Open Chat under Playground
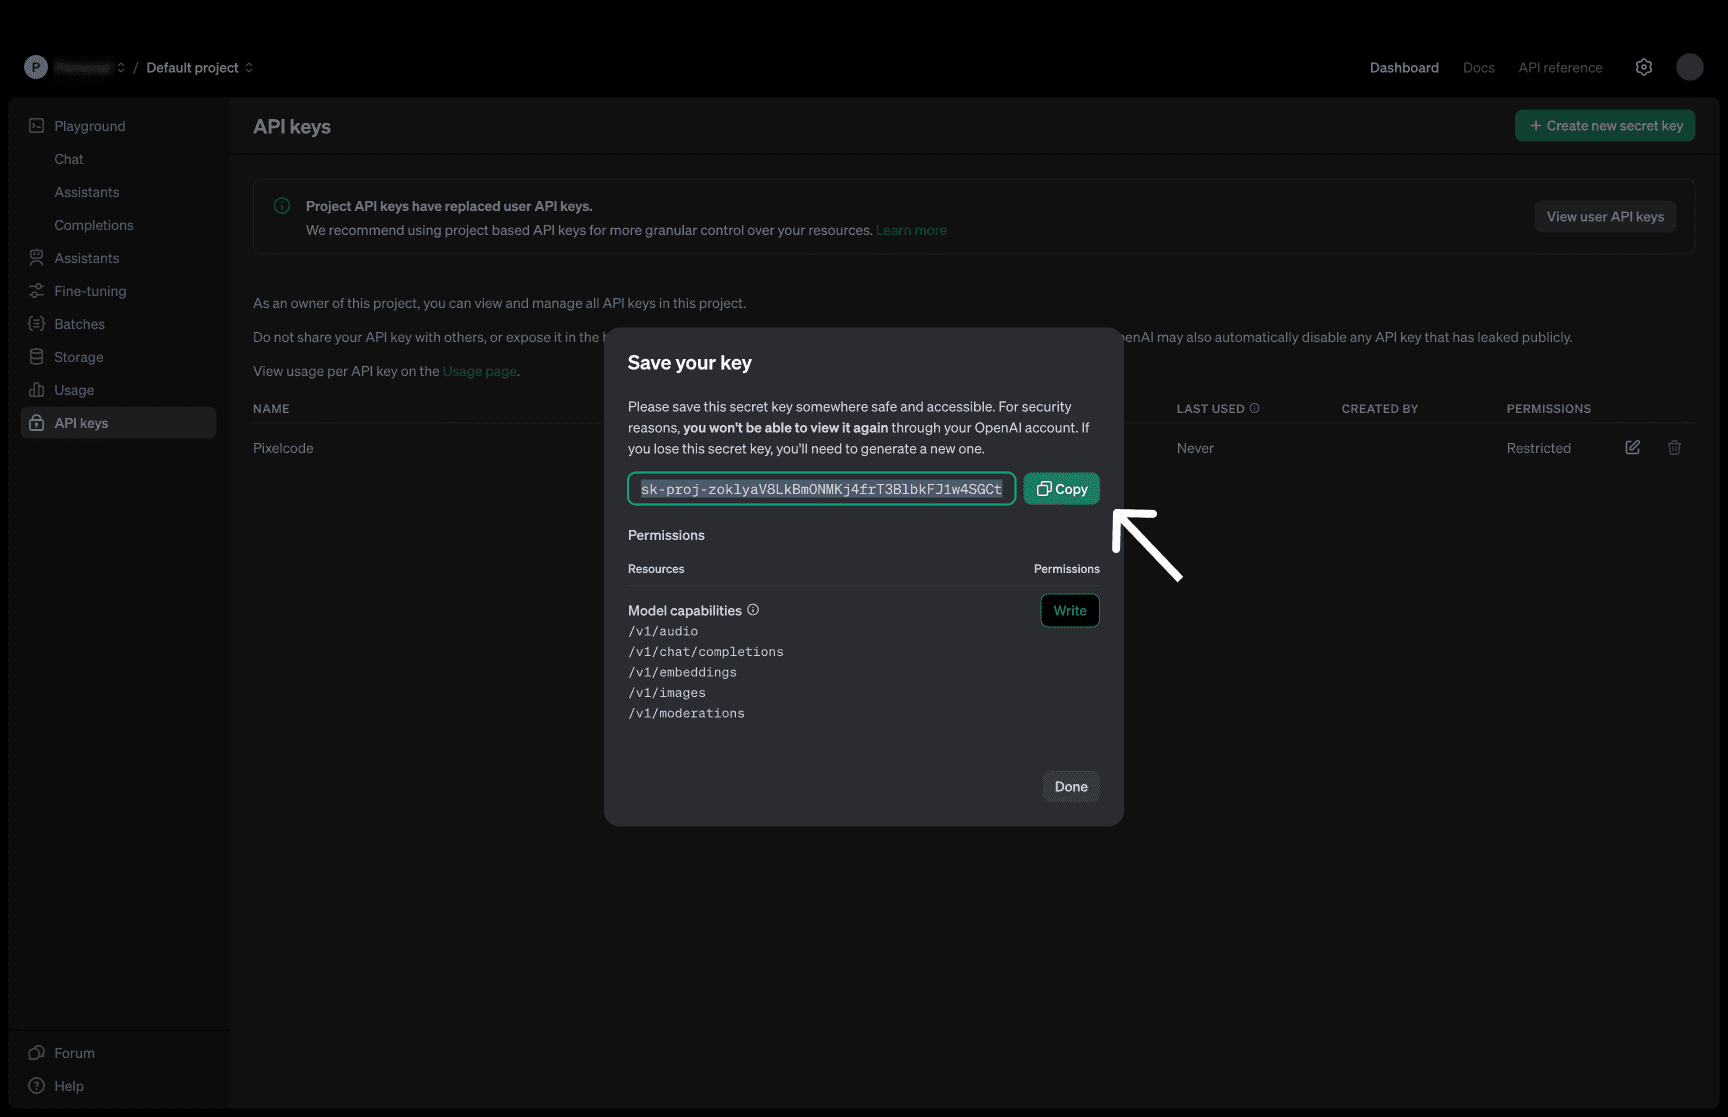This screenshot has height=1117, width=1728. 69,159
